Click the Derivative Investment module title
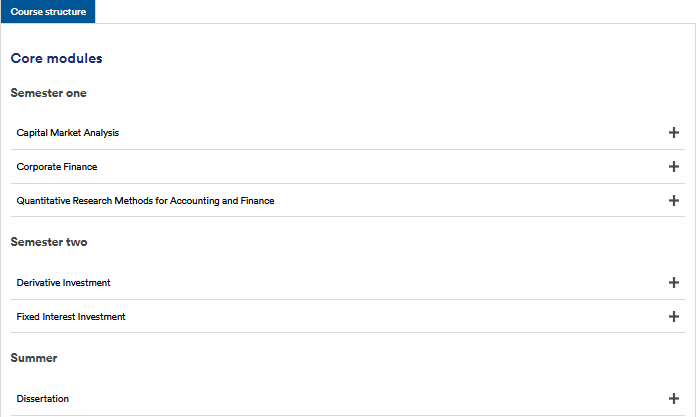Image resolution: width=696 pixels, height=417 pixels. pyautogui.click(x=63, y=283)
